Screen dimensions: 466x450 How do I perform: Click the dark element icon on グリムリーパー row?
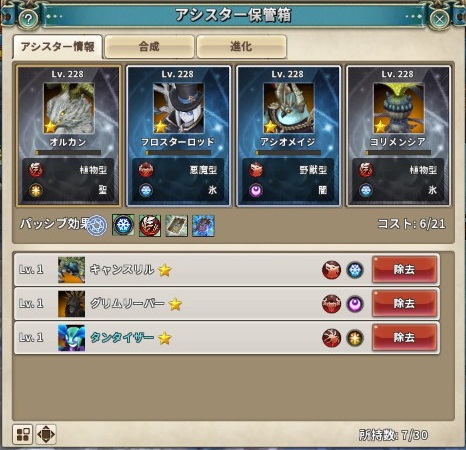coord(355,304)
